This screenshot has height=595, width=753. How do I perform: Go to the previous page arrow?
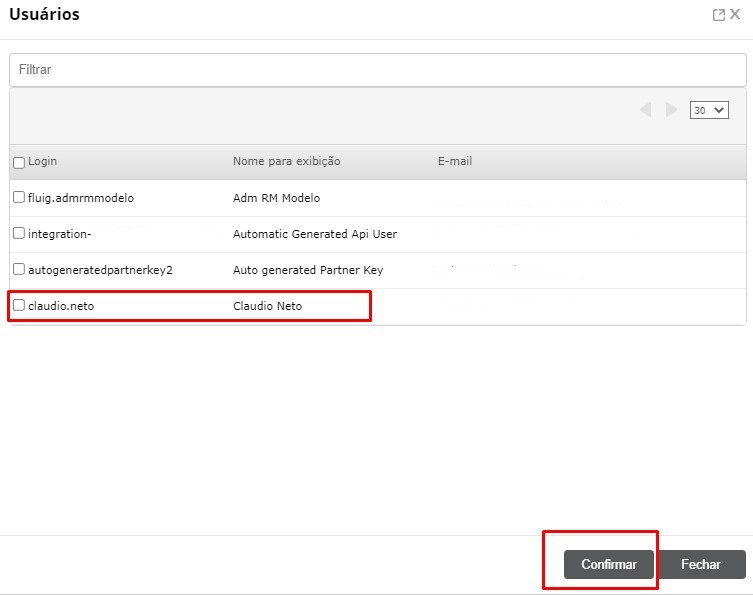[x=645, y=110]
